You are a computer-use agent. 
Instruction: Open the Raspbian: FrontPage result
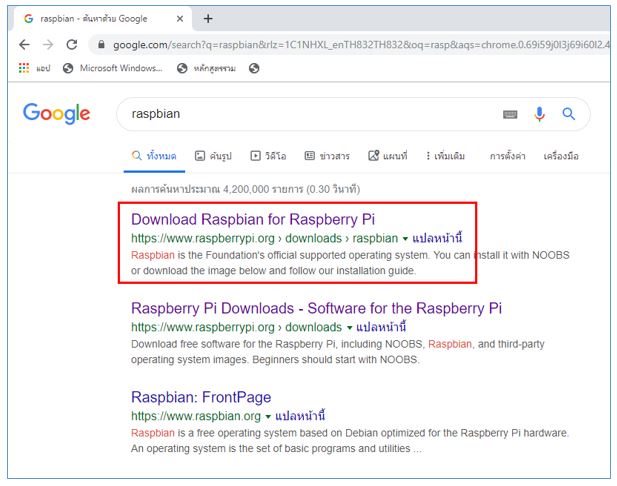(201, 397)
